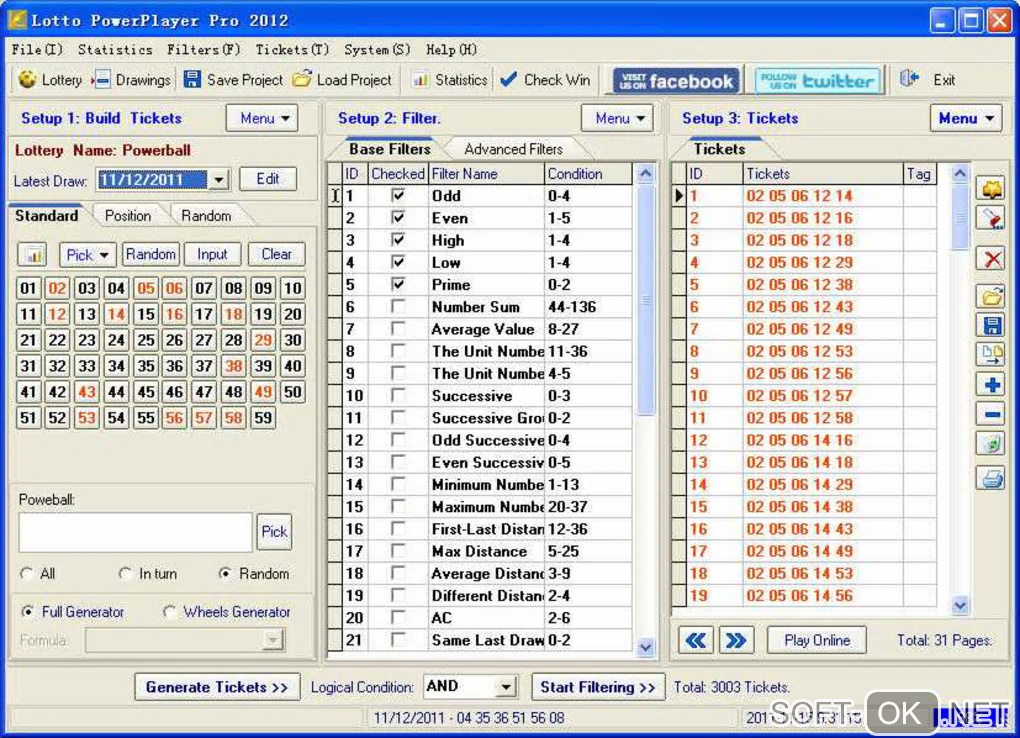The height and width of the screenshot is (738, 1020).
Task: Select number 59 in the number grid
Action: [263, 418]
